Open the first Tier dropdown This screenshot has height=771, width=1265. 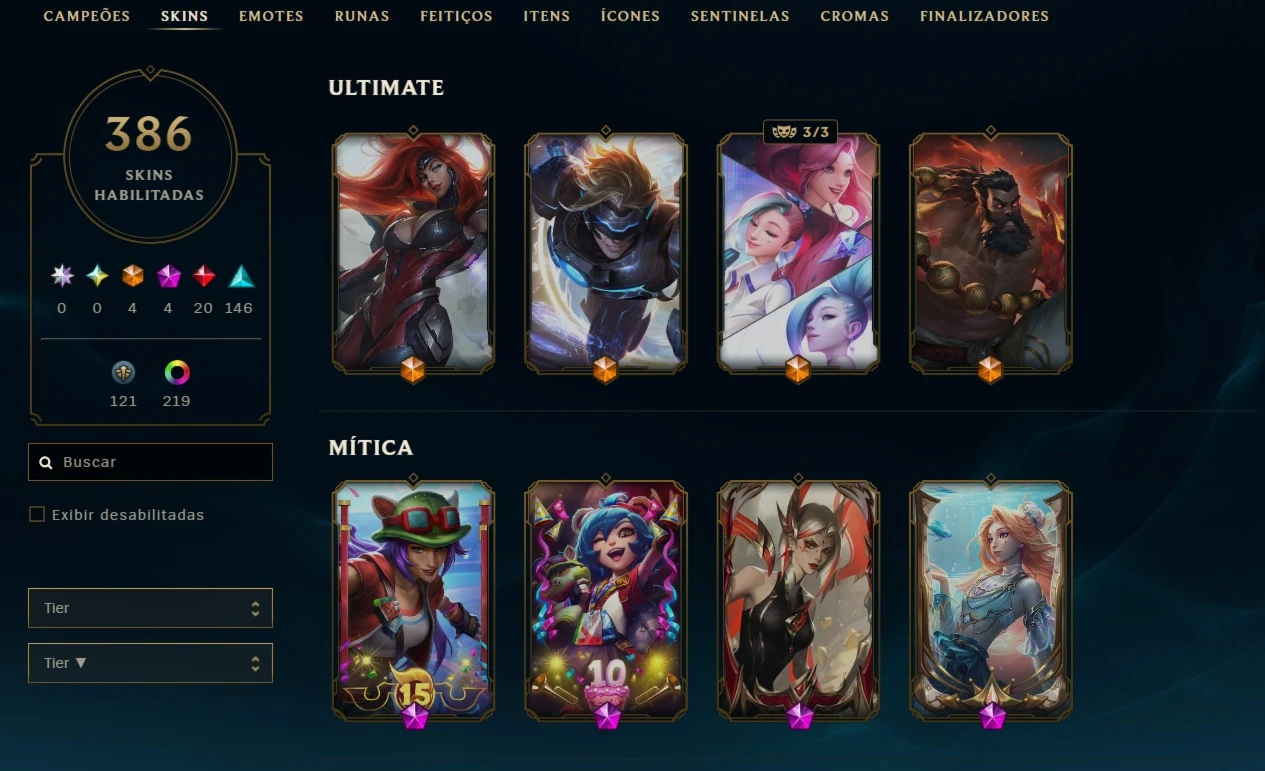[x=150, y=608]
